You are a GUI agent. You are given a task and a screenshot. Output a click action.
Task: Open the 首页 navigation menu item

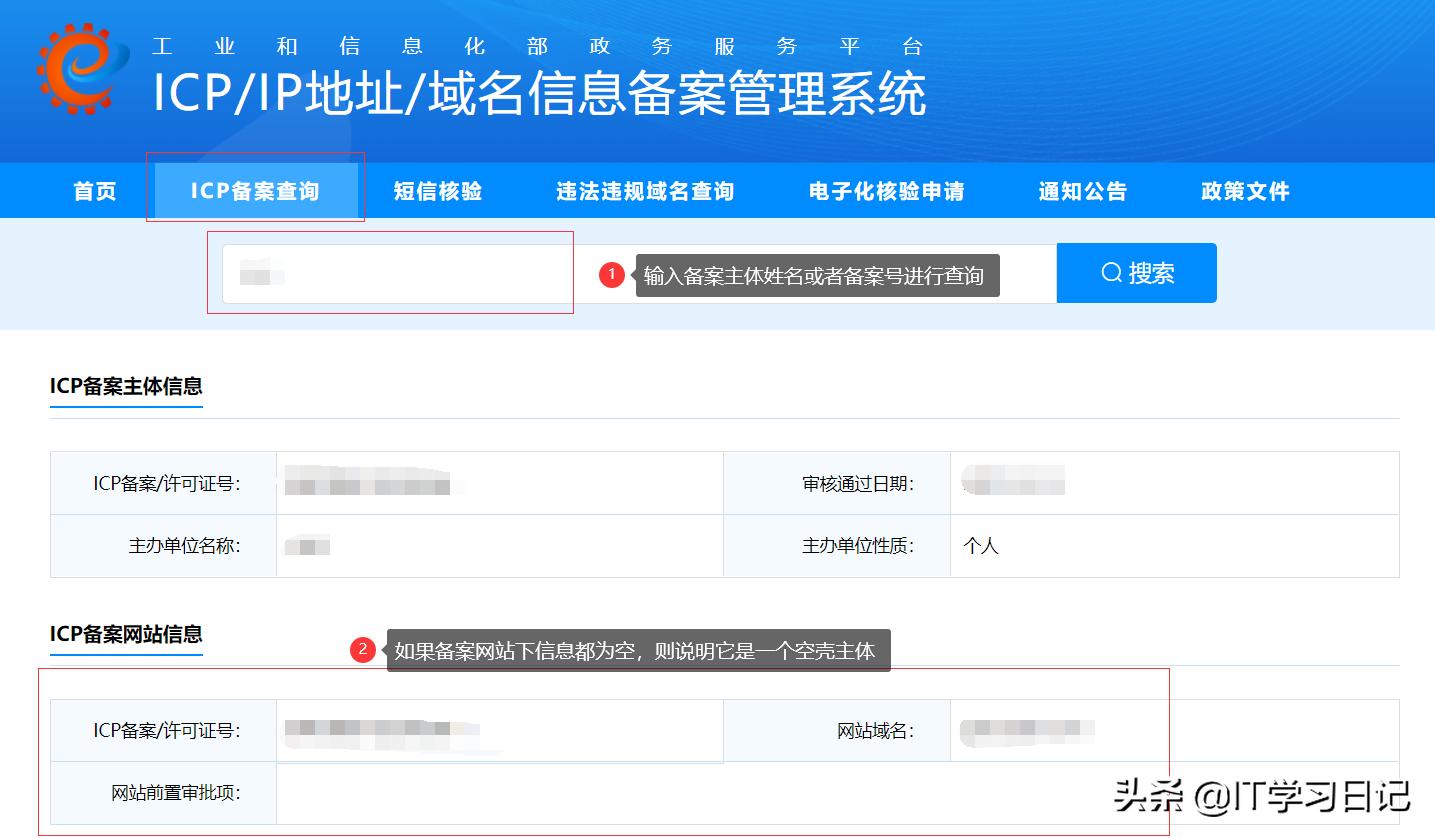coord(93,190)
